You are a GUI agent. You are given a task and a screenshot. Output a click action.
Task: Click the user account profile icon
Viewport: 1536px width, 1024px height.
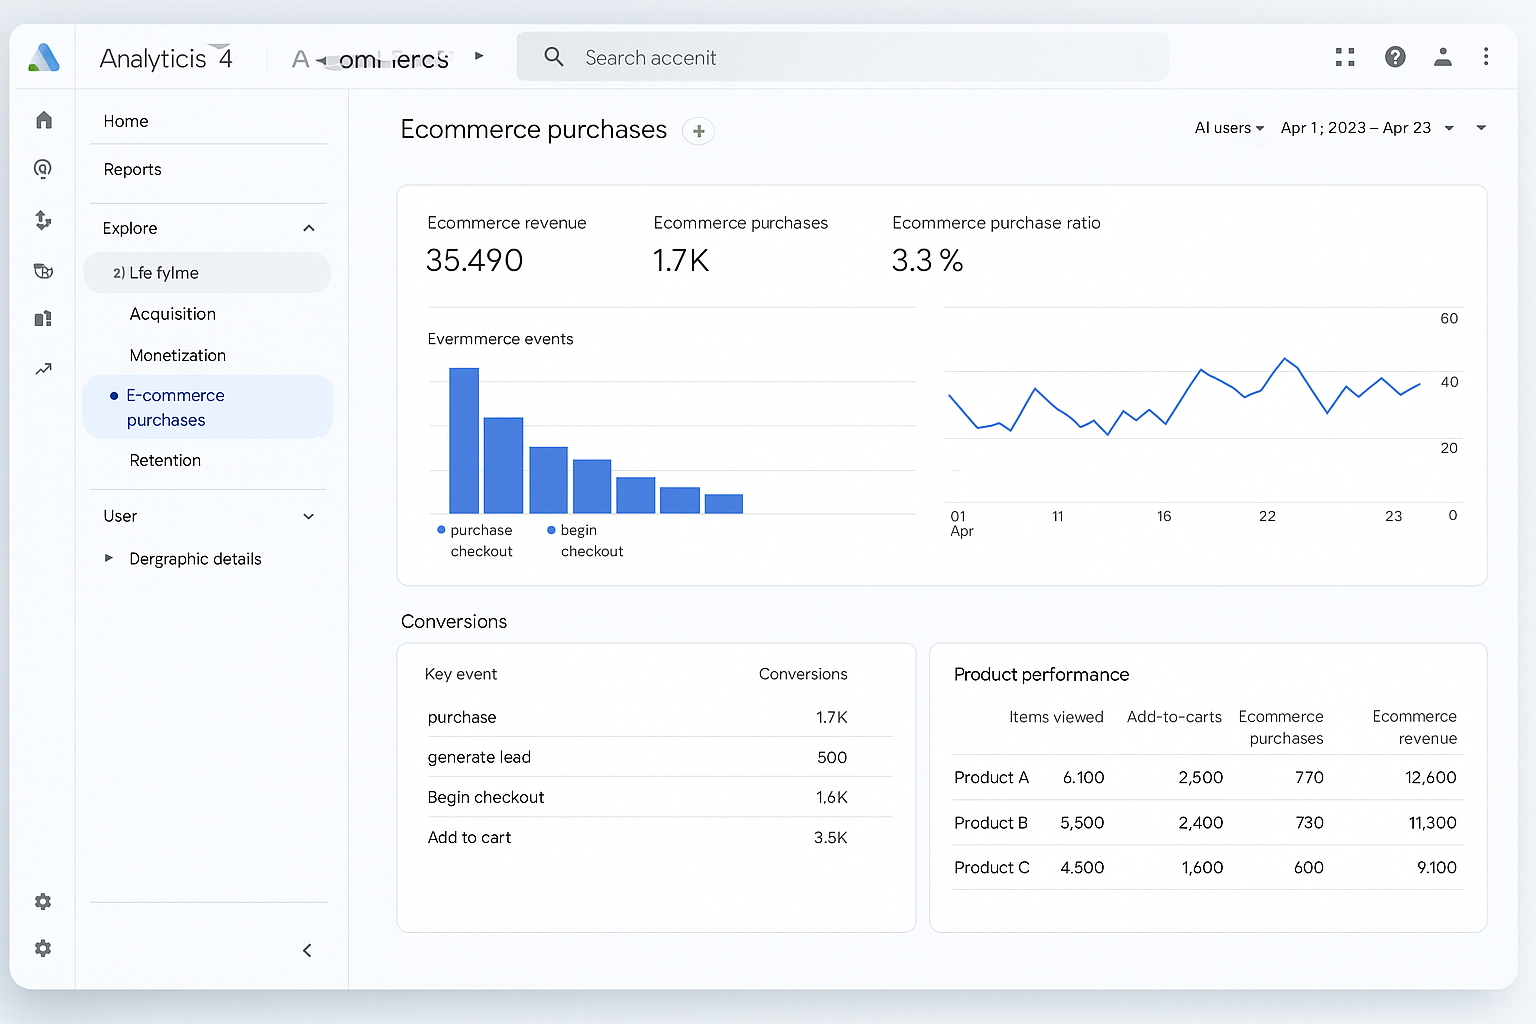point(1442,57)
